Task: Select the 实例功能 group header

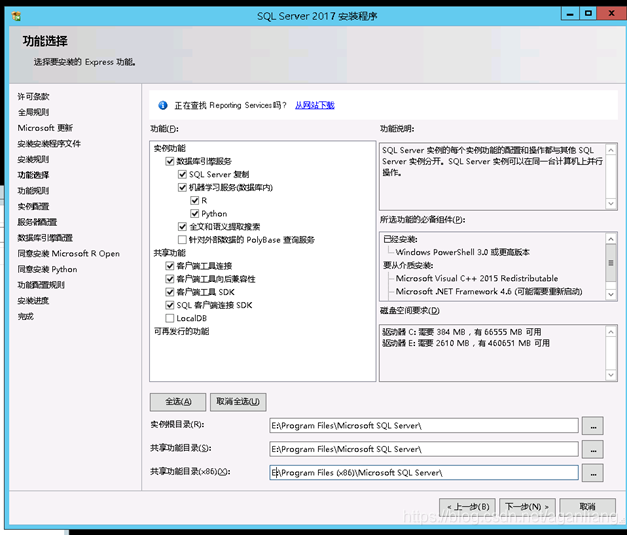Action: pos(170,148)
